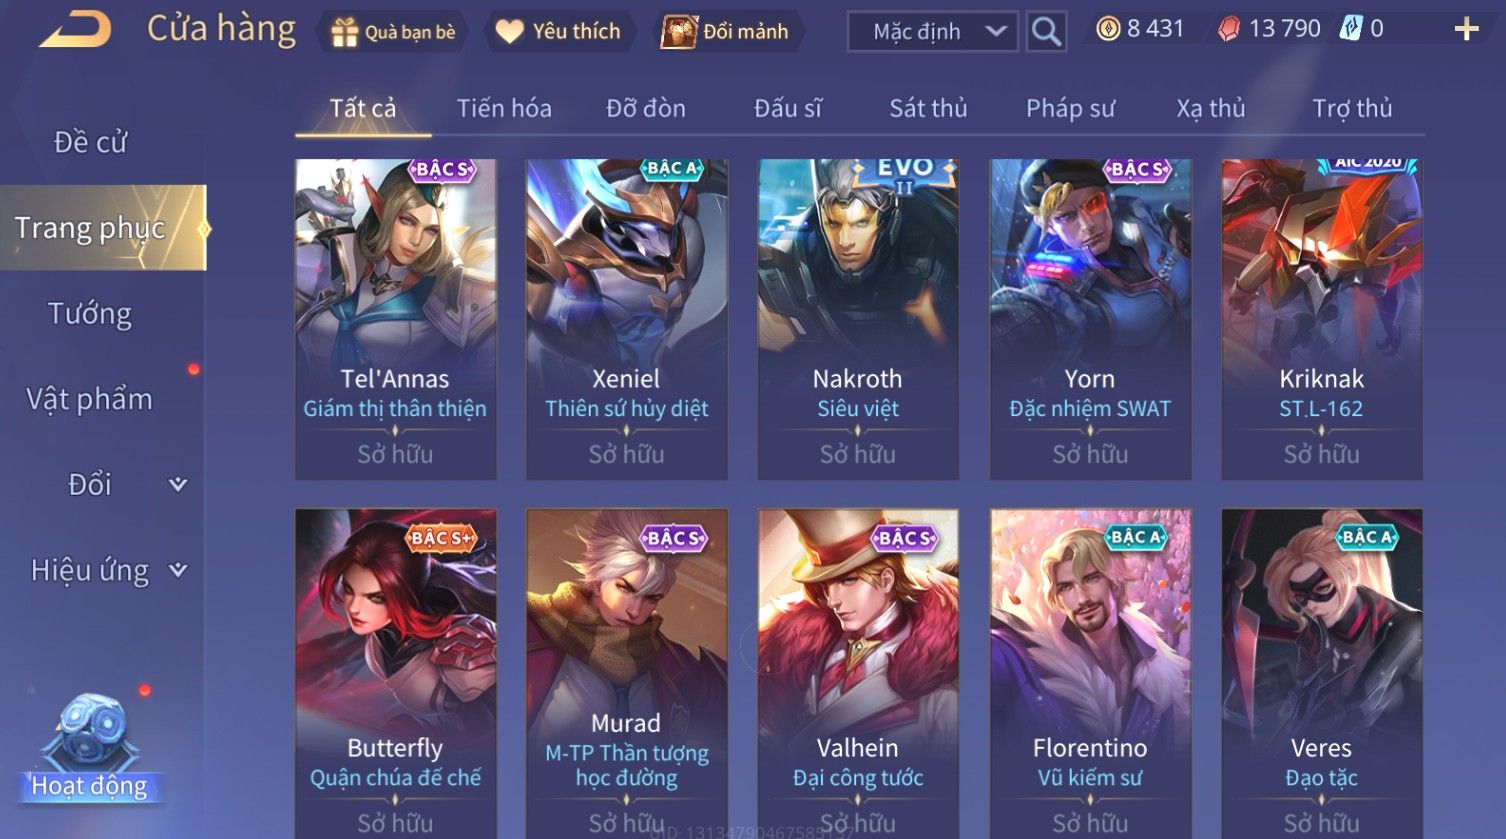1506x839 pixels.
Task: Add currency with the plus icon
Action: coord(1466,29)
